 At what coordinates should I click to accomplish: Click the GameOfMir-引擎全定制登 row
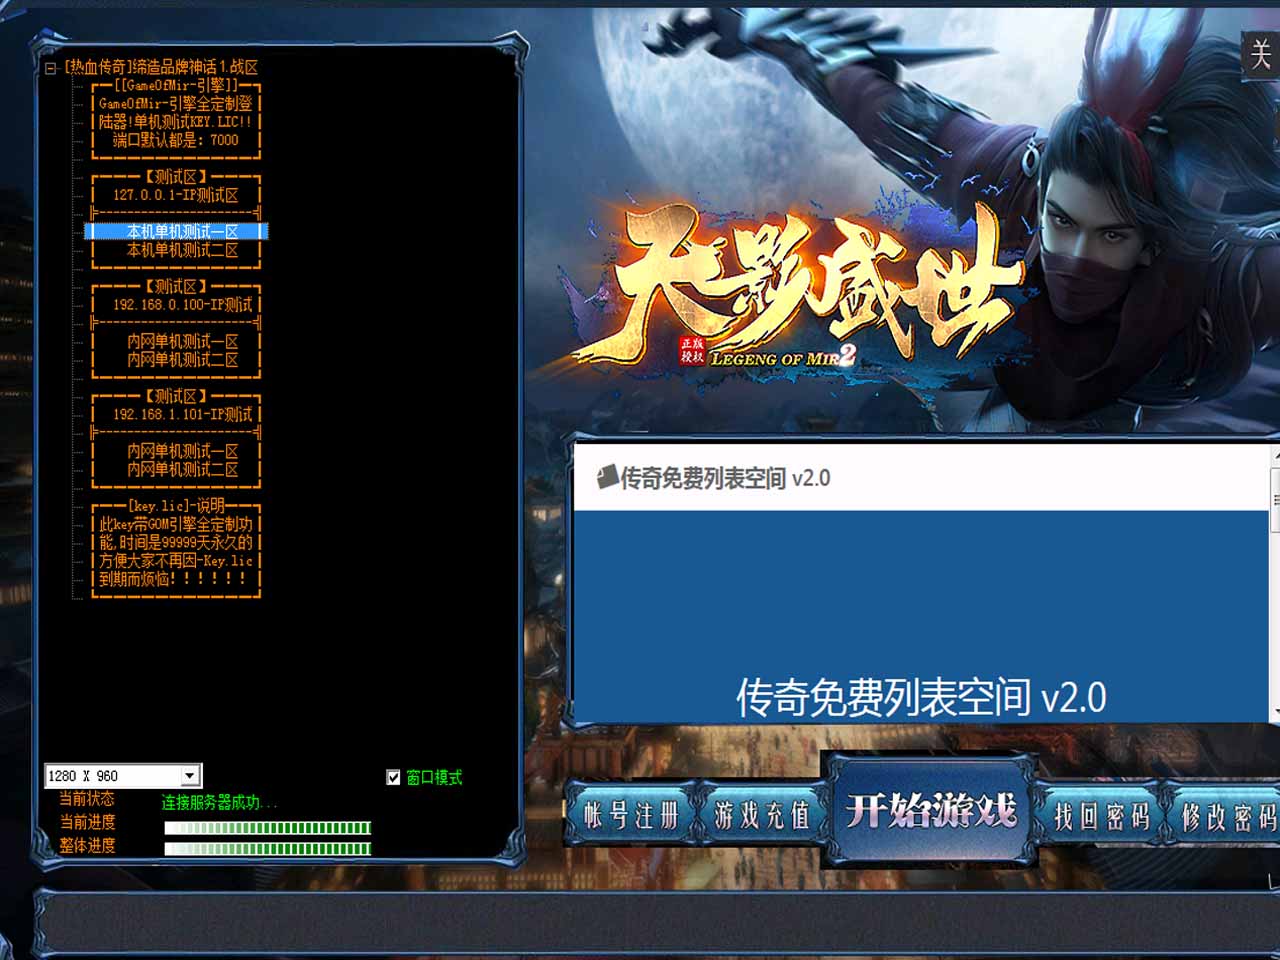click(x=176, y=103)
